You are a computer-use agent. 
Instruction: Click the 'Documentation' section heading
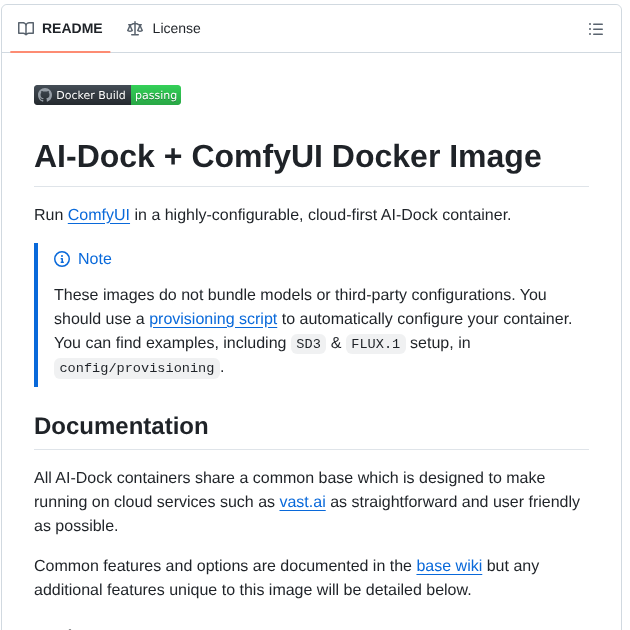(121, 426)
